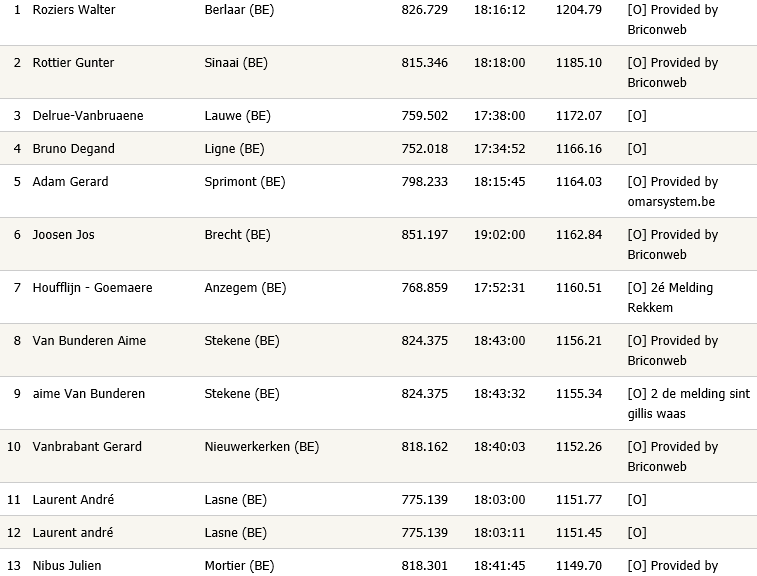The width and height of the screenshot is (757, 576).
Task: Open the Delrue-Vanbruaene entry
Action: point(88,116)
